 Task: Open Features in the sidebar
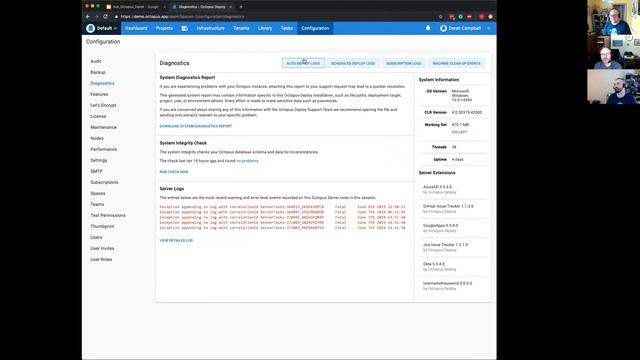pyautogui.click(x=99, y=94)
